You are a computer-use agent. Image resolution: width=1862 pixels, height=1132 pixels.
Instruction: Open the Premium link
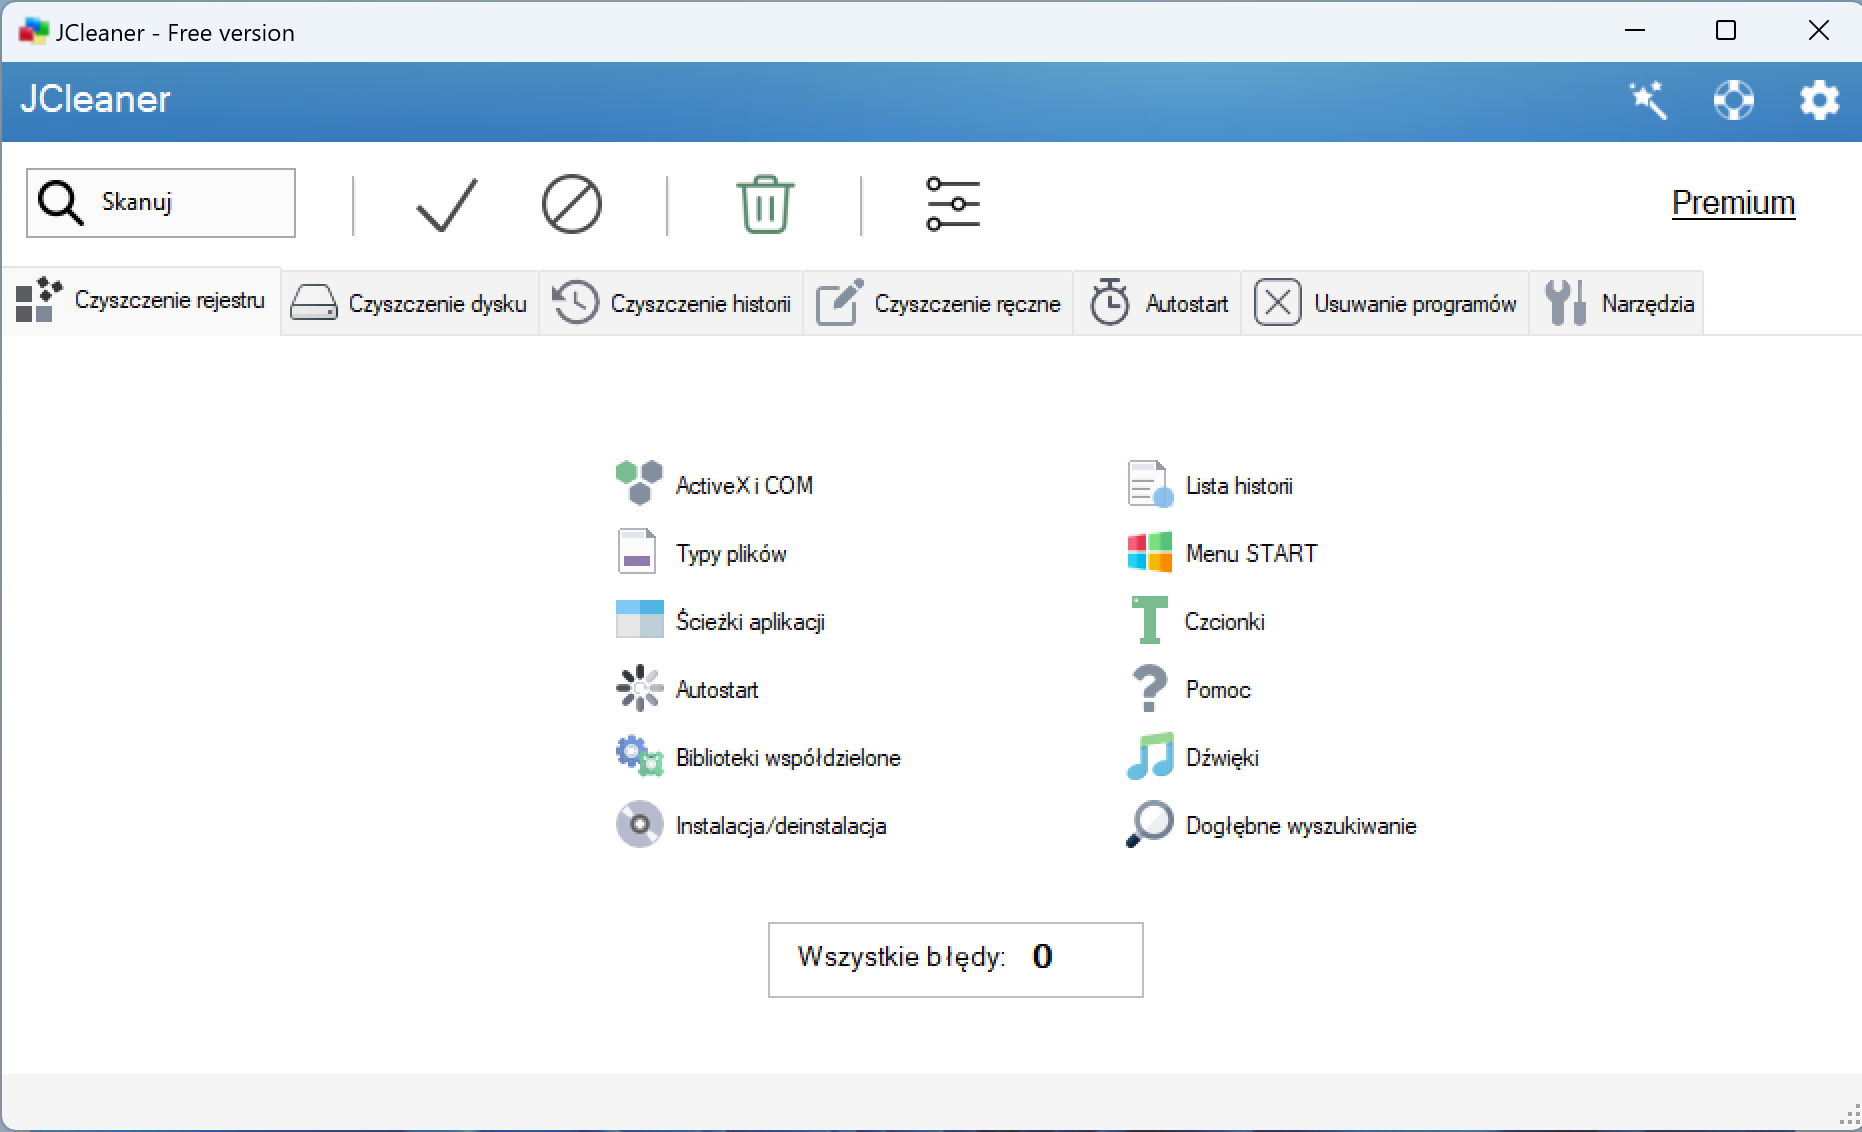(x=1733, y=203)
